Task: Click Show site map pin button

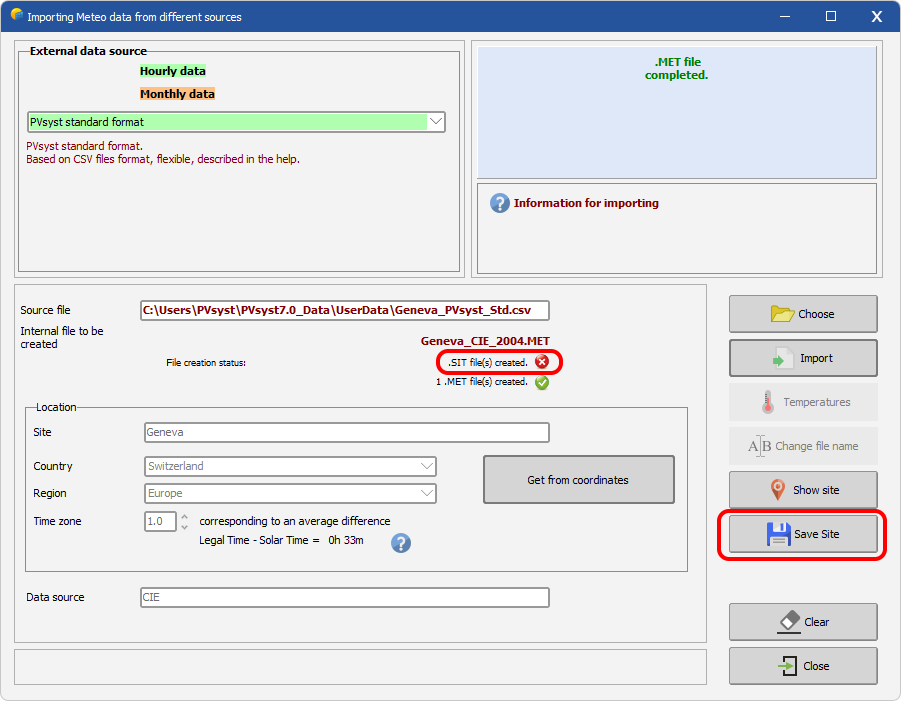Action: click(803, 490)
